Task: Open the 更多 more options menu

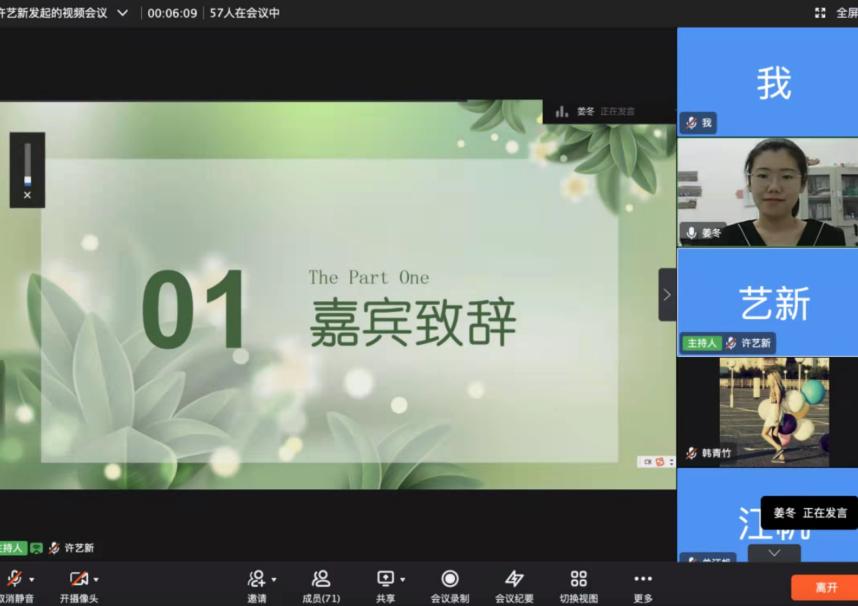Action: point(643,579)
